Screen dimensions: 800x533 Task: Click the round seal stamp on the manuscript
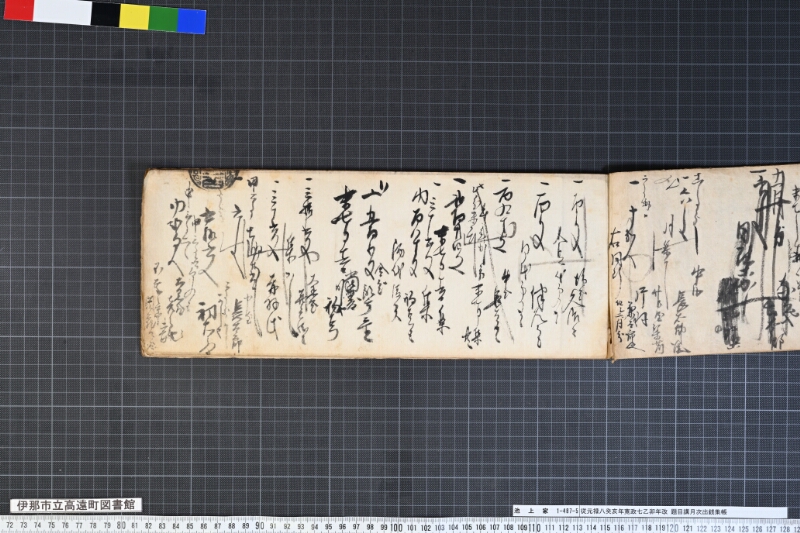tap(214, 178)
